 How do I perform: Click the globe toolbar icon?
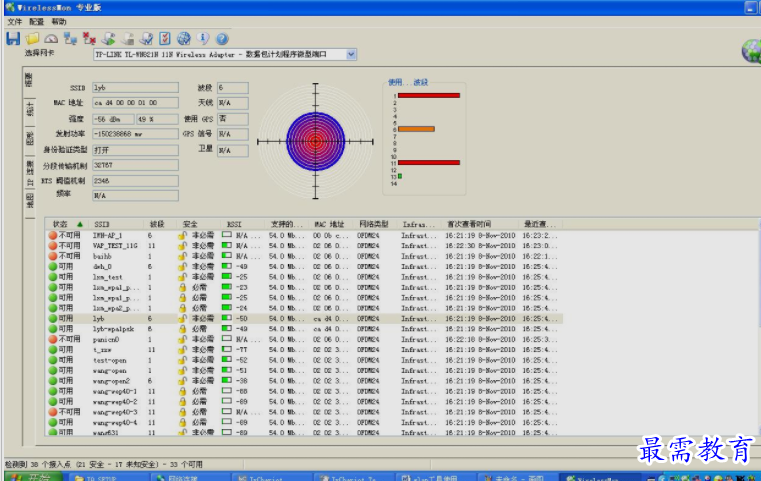point(184,38)
